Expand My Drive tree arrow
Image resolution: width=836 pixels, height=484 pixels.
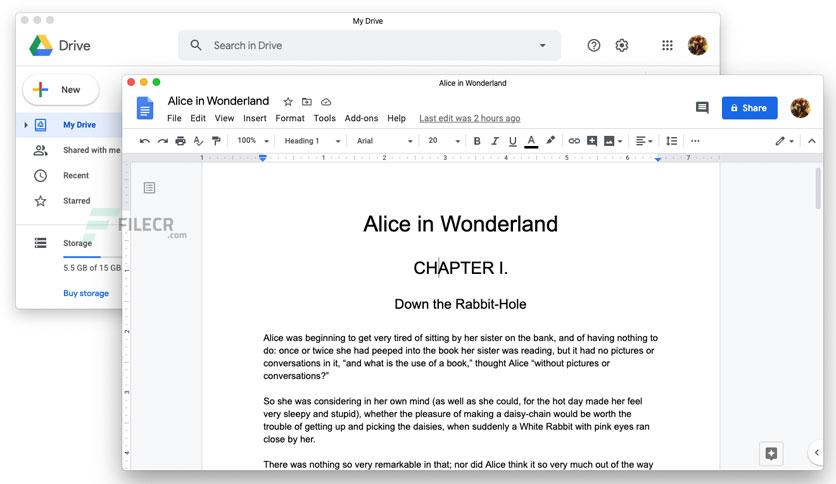click(x=26, y=125)
